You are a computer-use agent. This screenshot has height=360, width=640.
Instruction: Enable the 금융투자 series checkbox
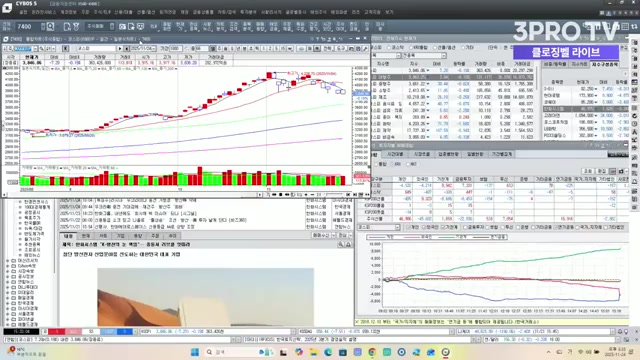(465, 227)
